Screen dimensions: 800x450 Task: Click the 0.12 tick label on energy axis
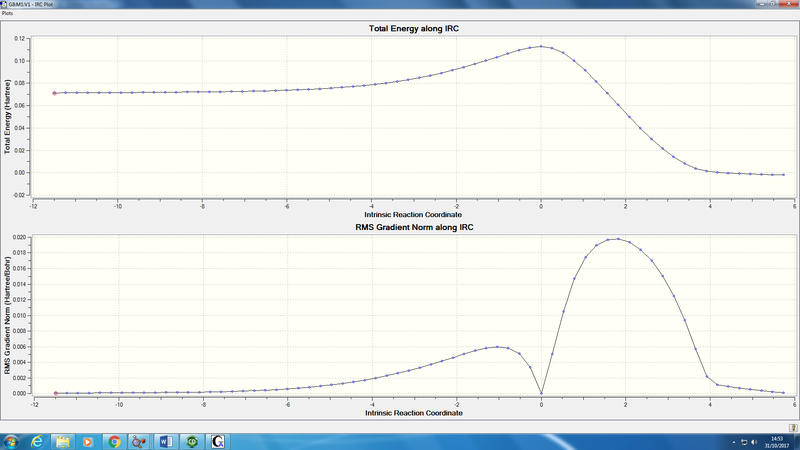click(19, 39)
